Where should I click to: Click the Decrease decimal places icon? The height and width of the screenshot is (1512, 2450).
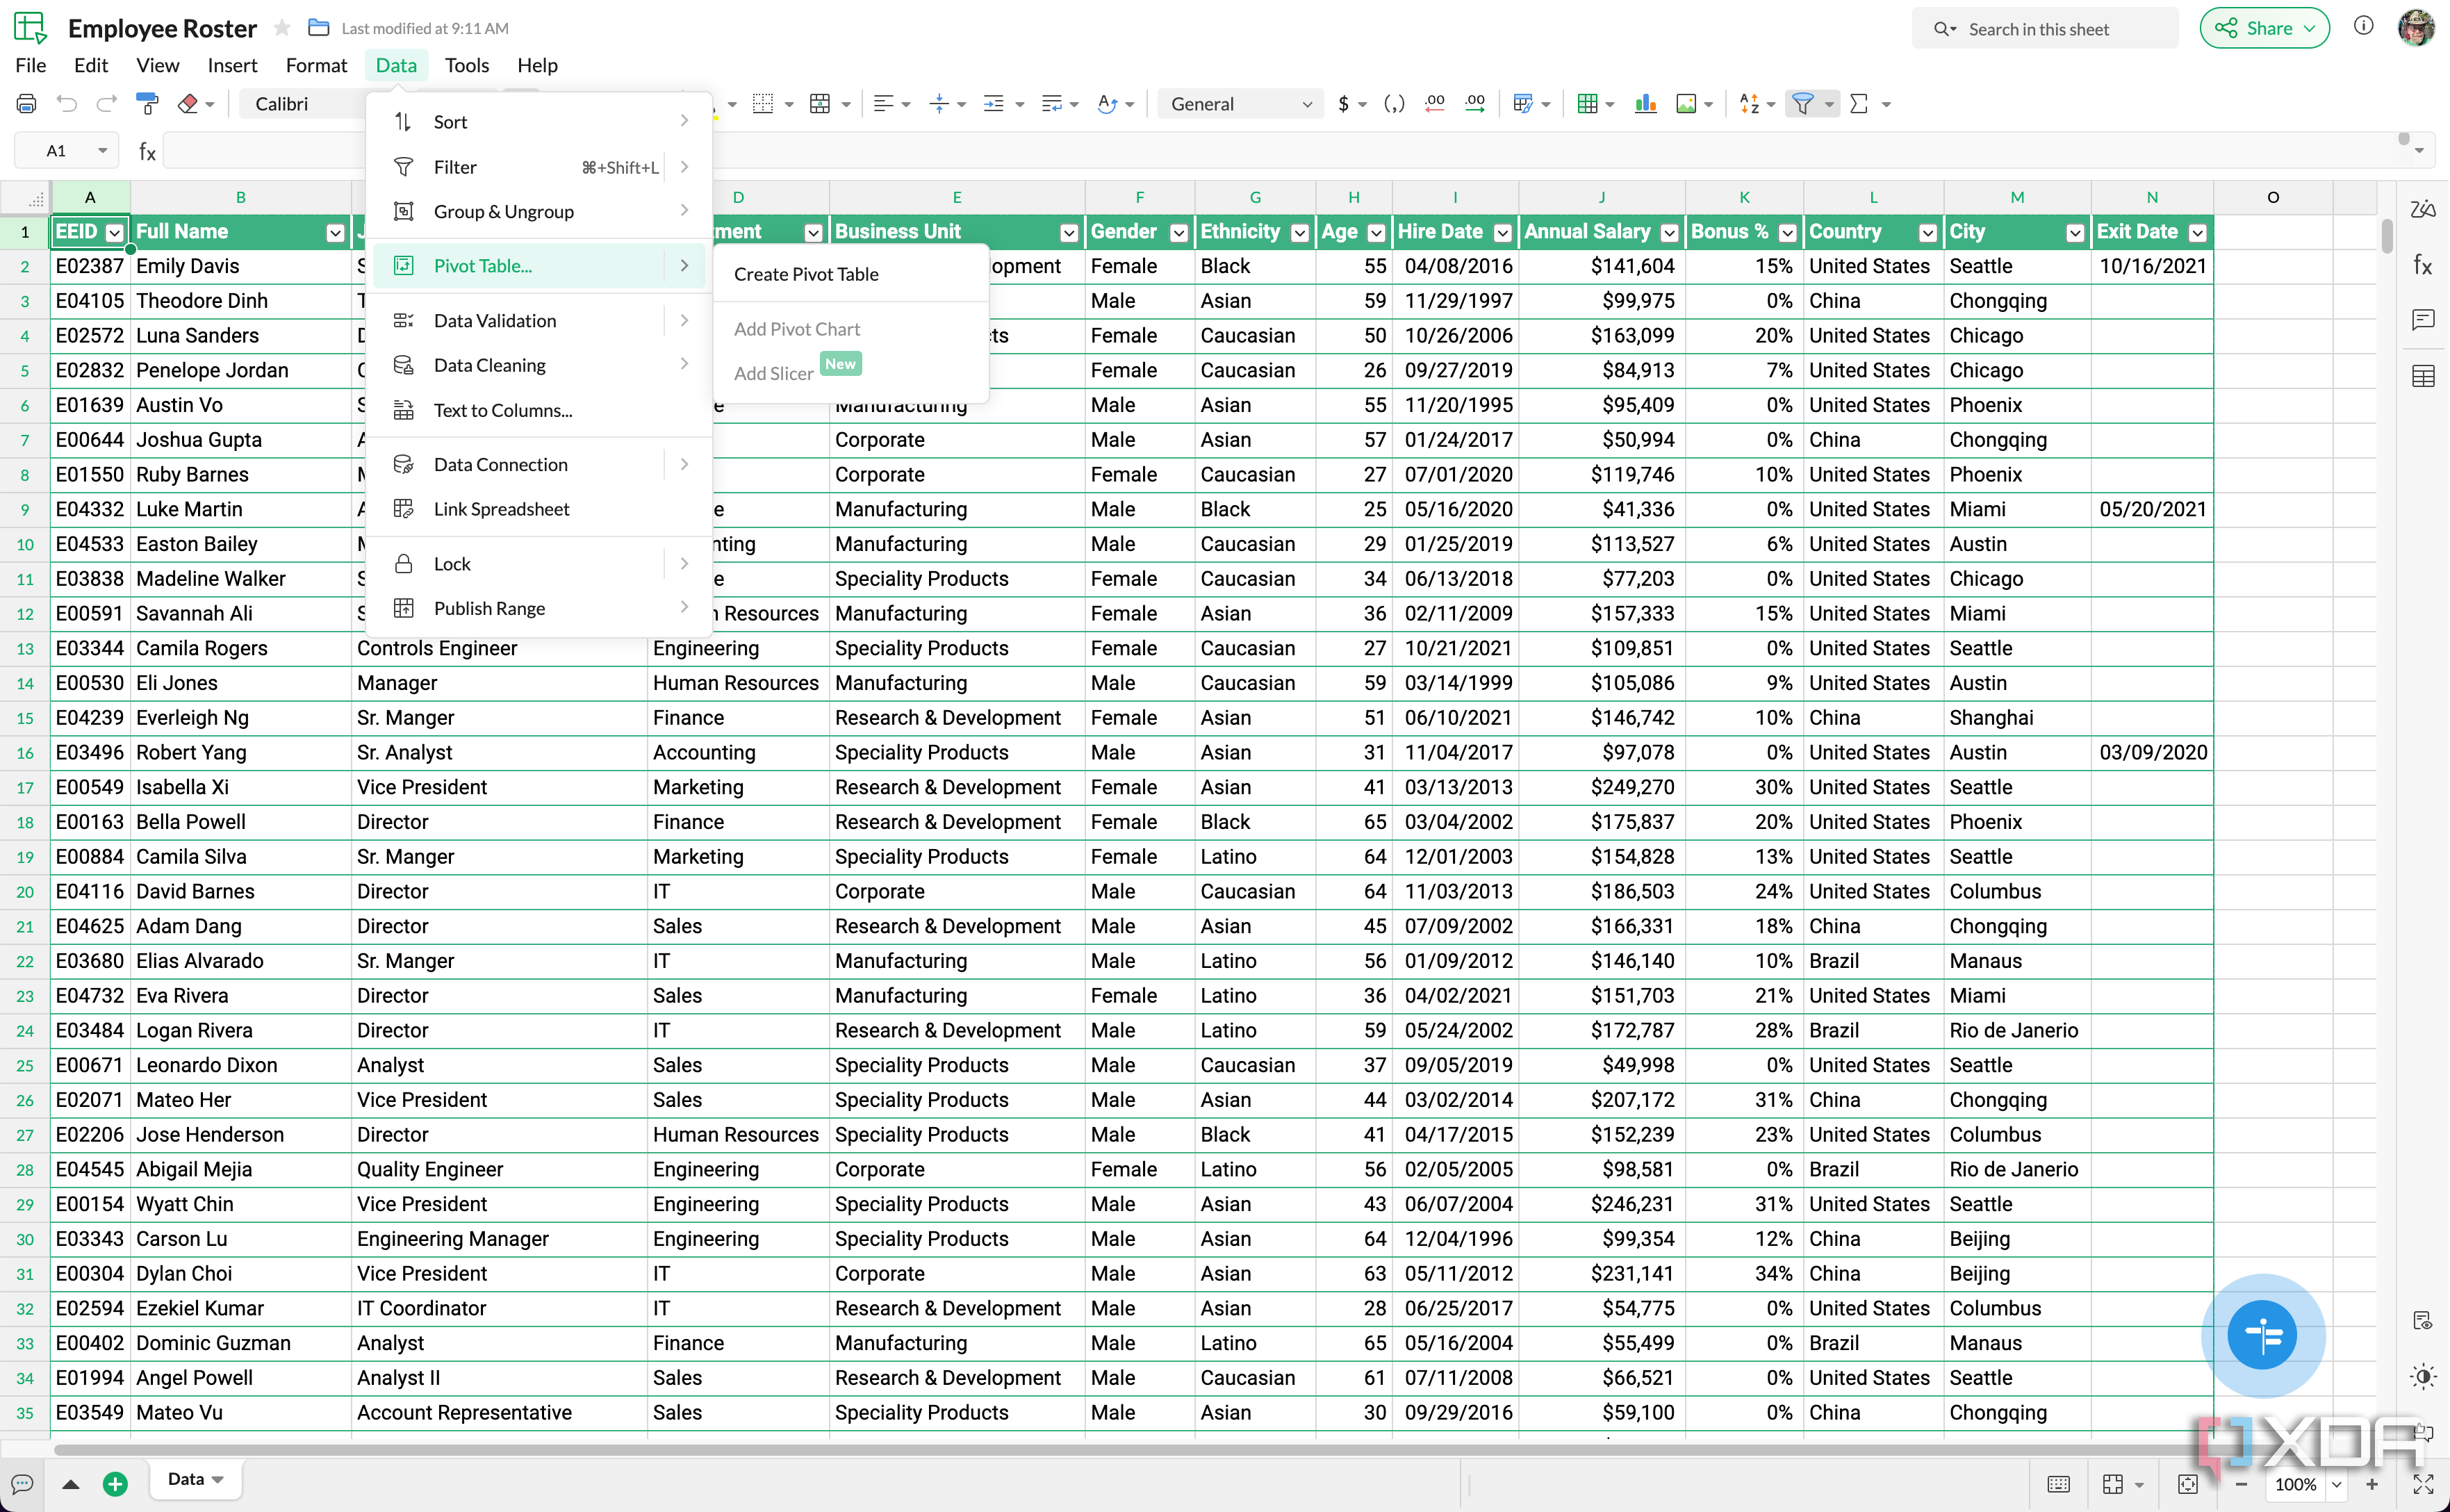click(x=1435, y=104)
